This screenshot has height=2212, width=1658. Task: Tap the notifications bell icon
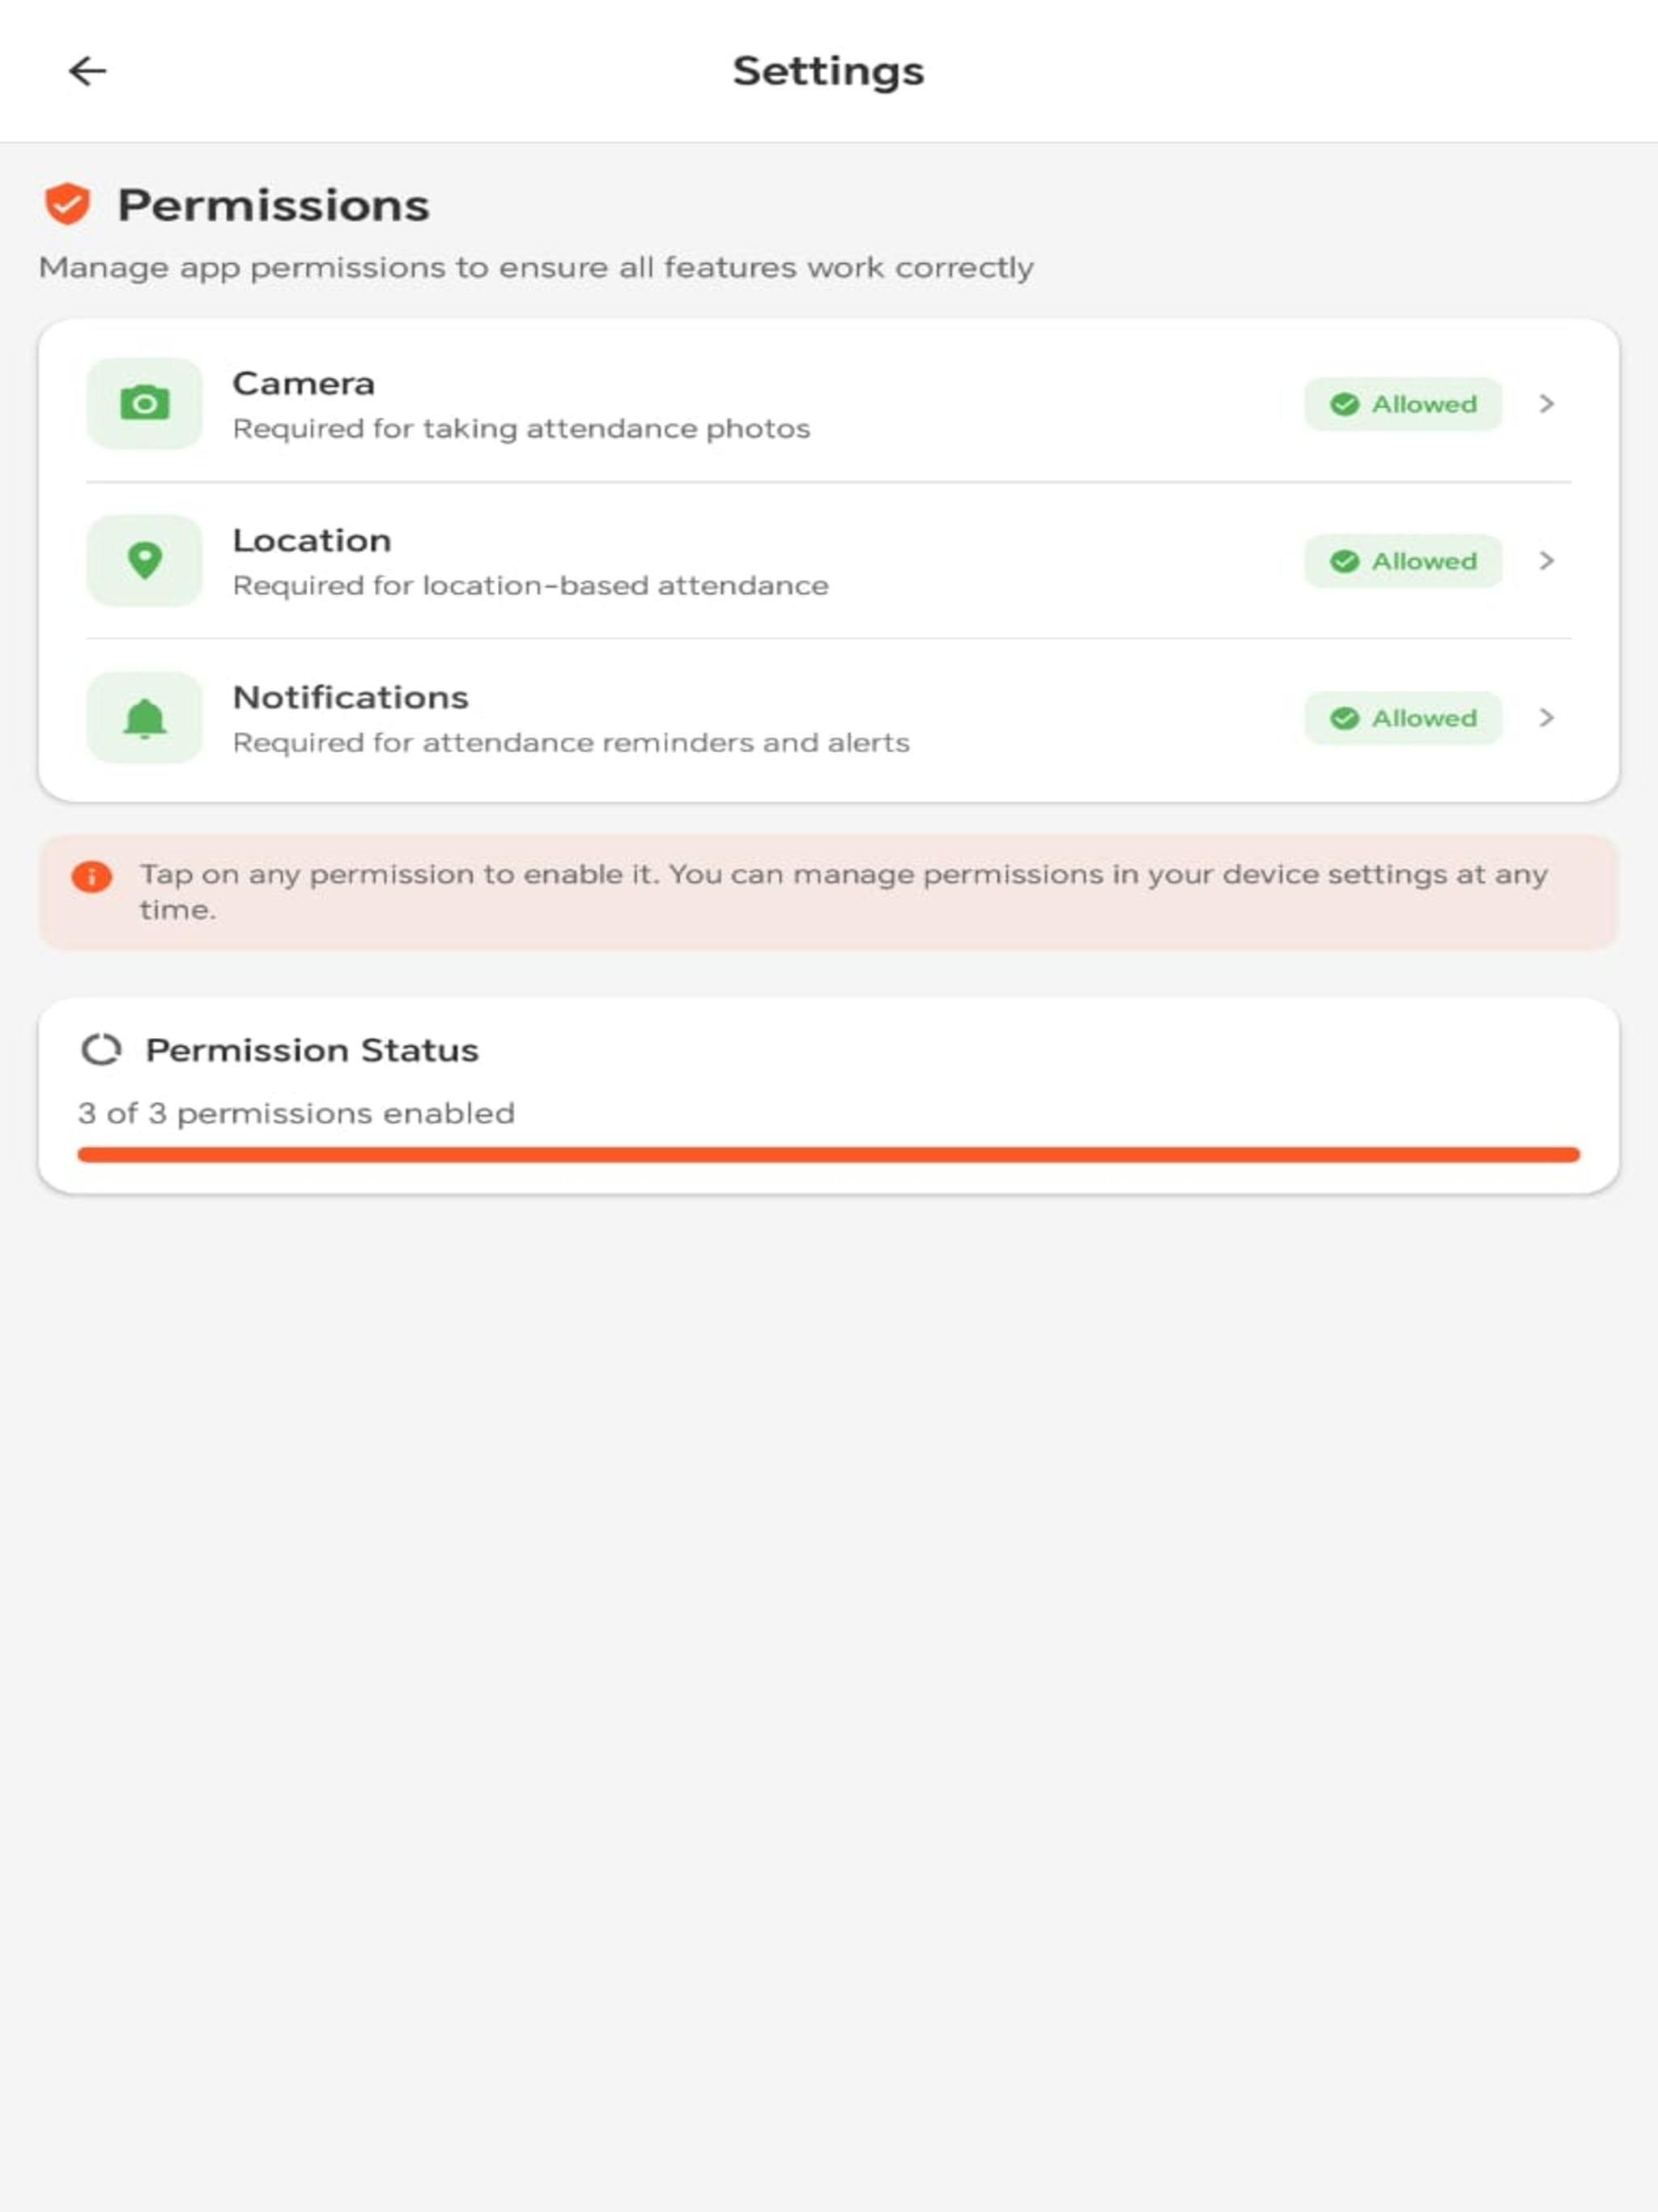pos(145,717)
